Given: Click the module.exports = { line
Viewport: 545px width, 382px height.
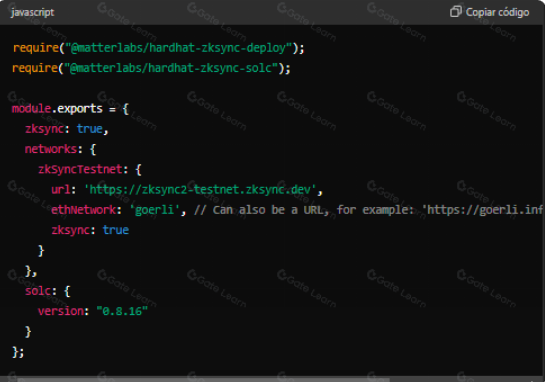Looking at the screenshot, I should [71, 109].
